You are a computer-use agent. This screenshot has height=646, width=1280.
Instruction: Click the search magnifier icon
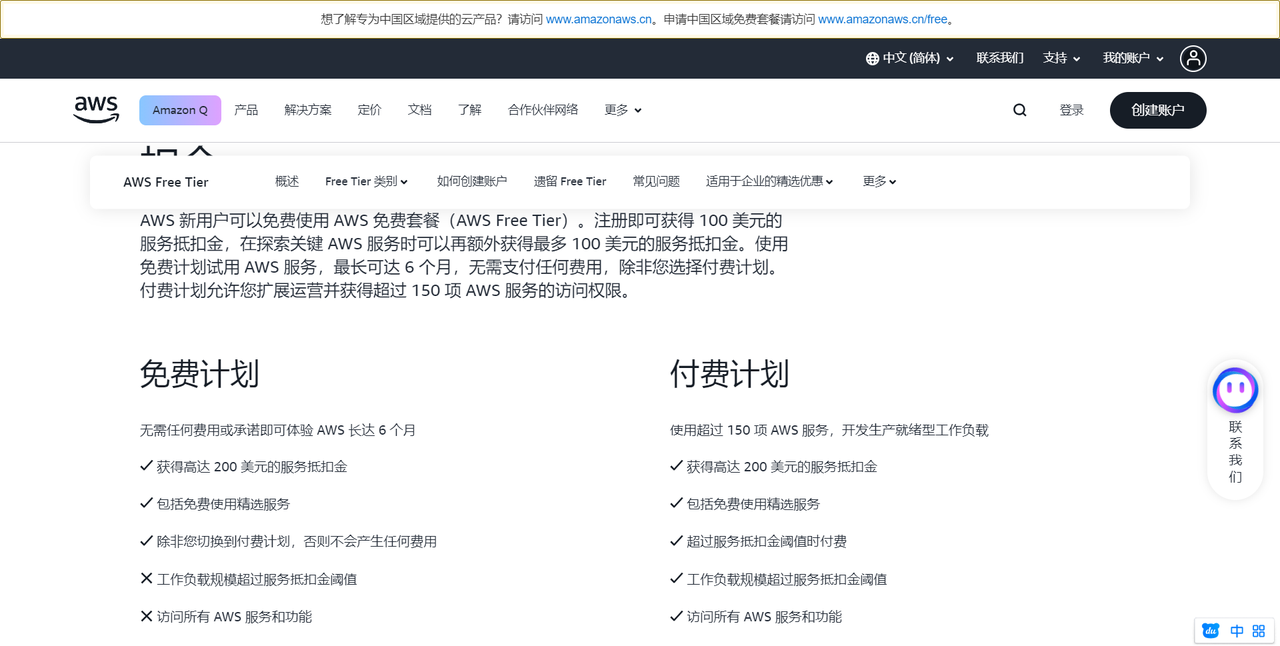click(x=1020, y=110)
